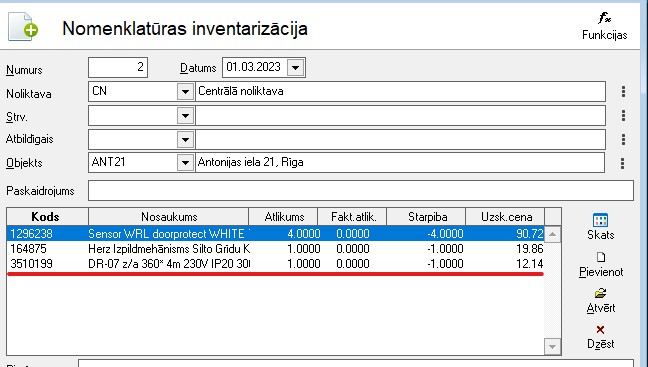648x367 pixels.
Task: Expand the Atbildīgais dropdown
Action: 186,140
